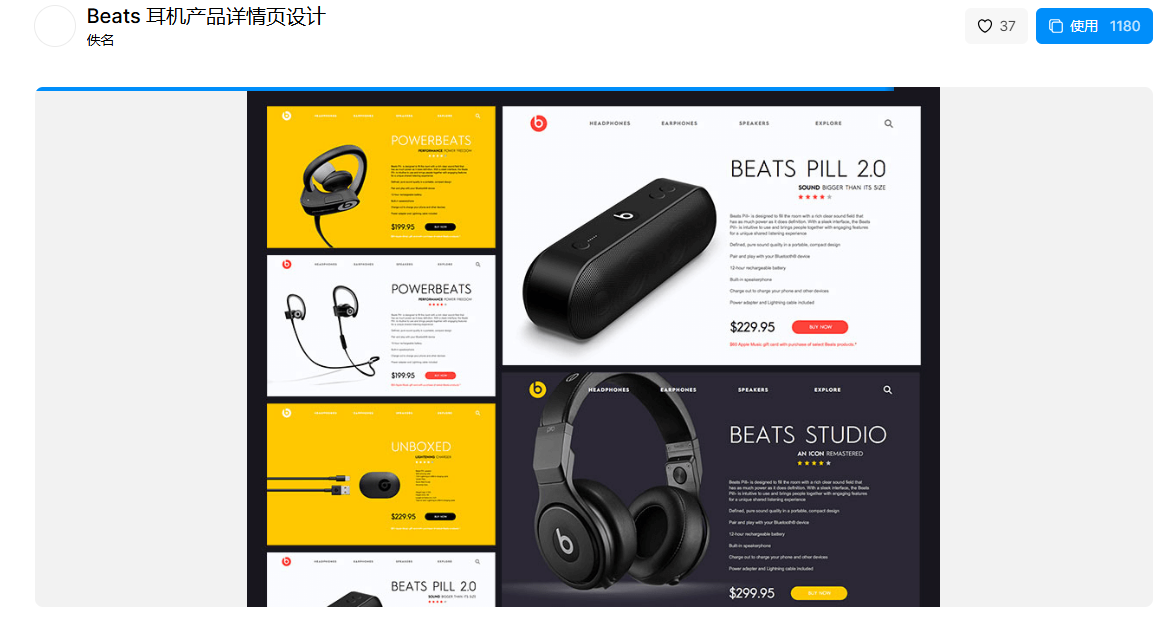Screen dimensions: 1169x618
Task: Click the copy icon beside 使用
Action: (x=1056, y=26)
